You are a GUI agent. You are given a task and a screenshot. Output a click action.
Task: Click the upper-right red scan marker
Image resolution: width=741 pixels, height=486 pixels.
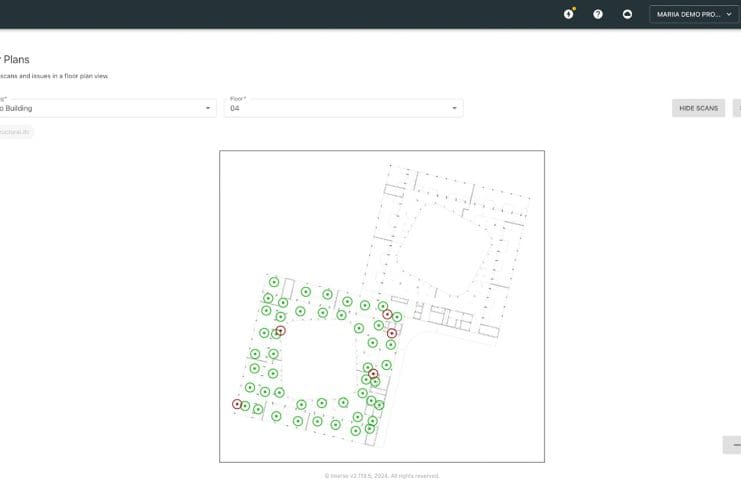(387, 314)
